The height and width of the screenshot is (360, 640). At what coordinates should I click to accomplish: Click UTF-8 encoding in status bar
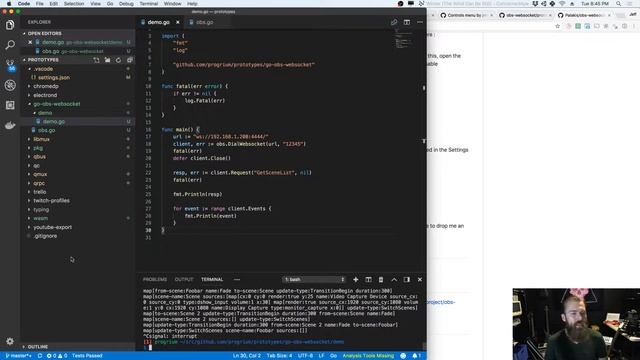click(x=305, y=356)
